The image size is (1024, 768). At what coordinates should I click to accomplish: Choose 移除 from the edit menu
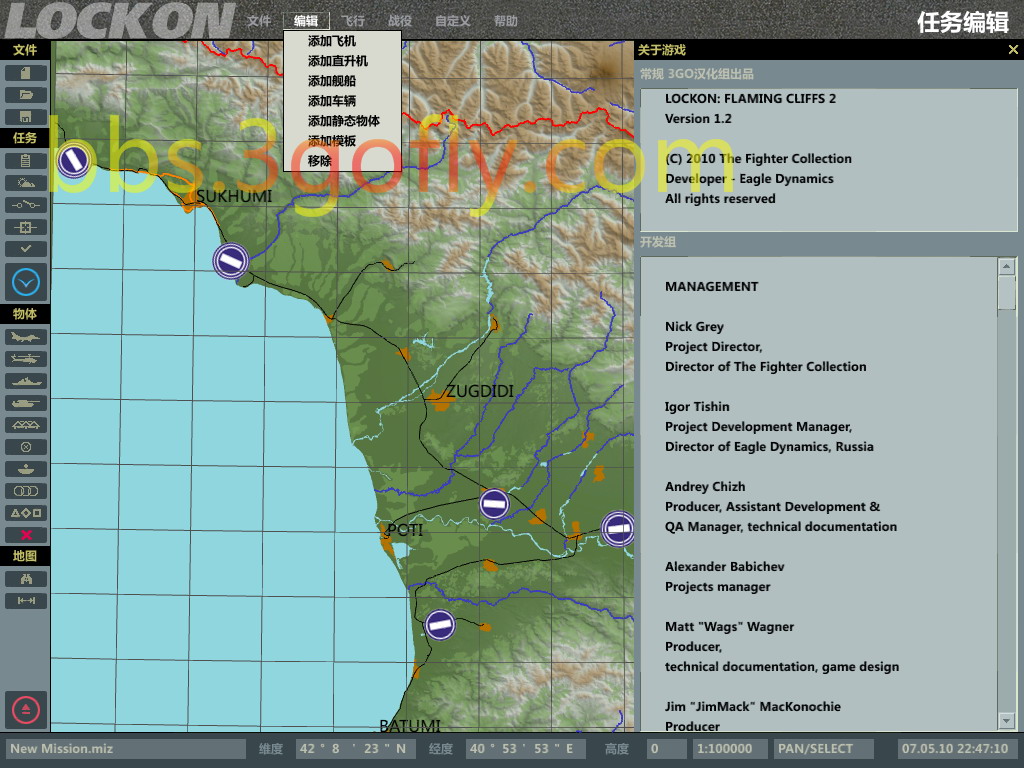[342, 161]
